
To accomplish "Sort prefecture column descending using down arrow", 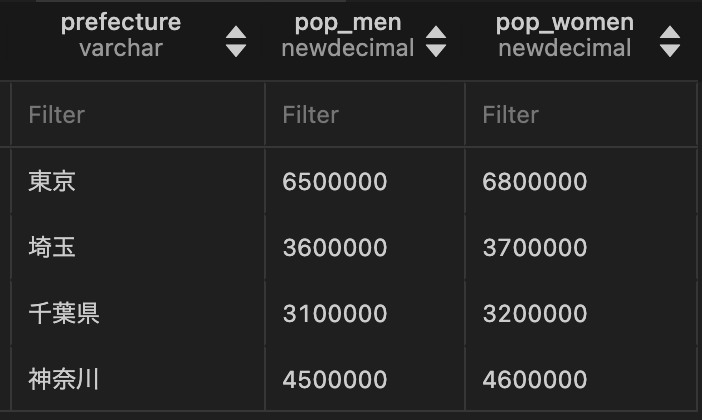I will coord(235,50).
